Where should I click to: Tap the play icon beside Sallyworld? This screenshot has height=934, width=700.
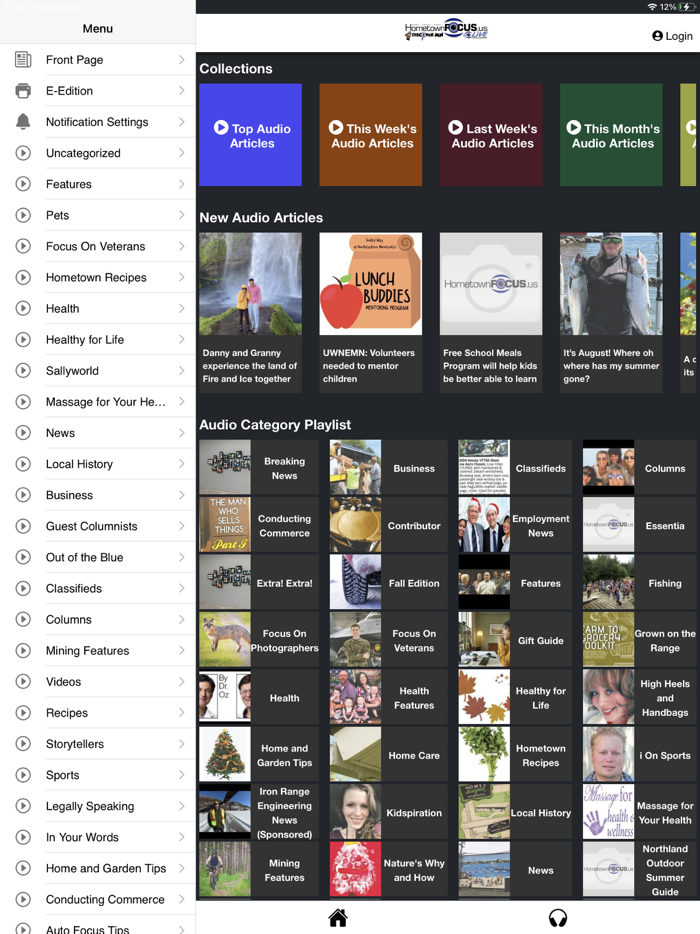tap(23, 371)
